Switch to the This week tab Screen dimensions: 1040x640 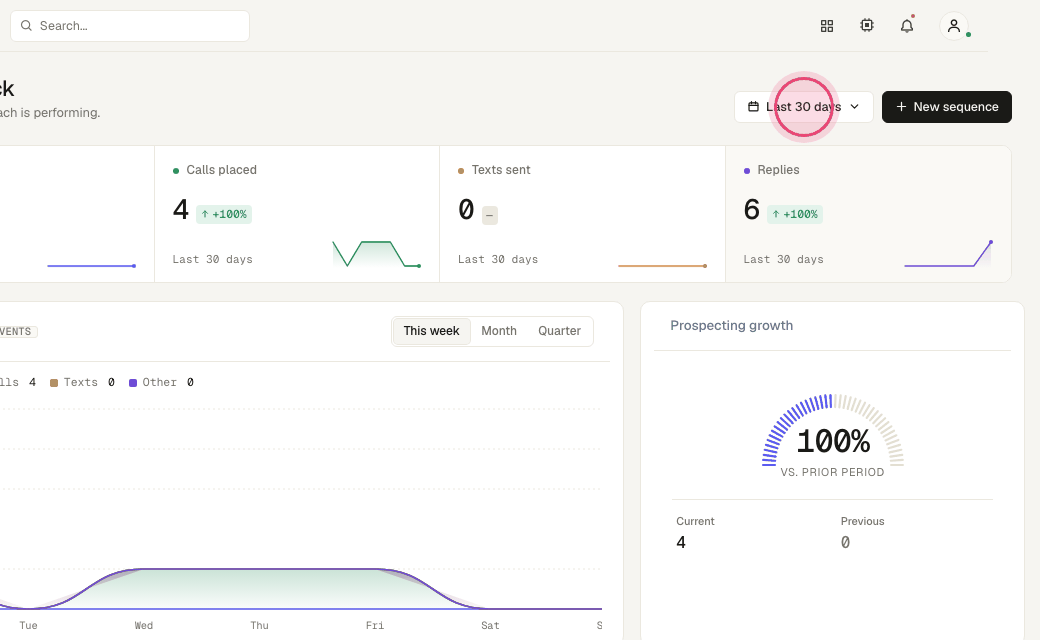click(x=431, y=331)
